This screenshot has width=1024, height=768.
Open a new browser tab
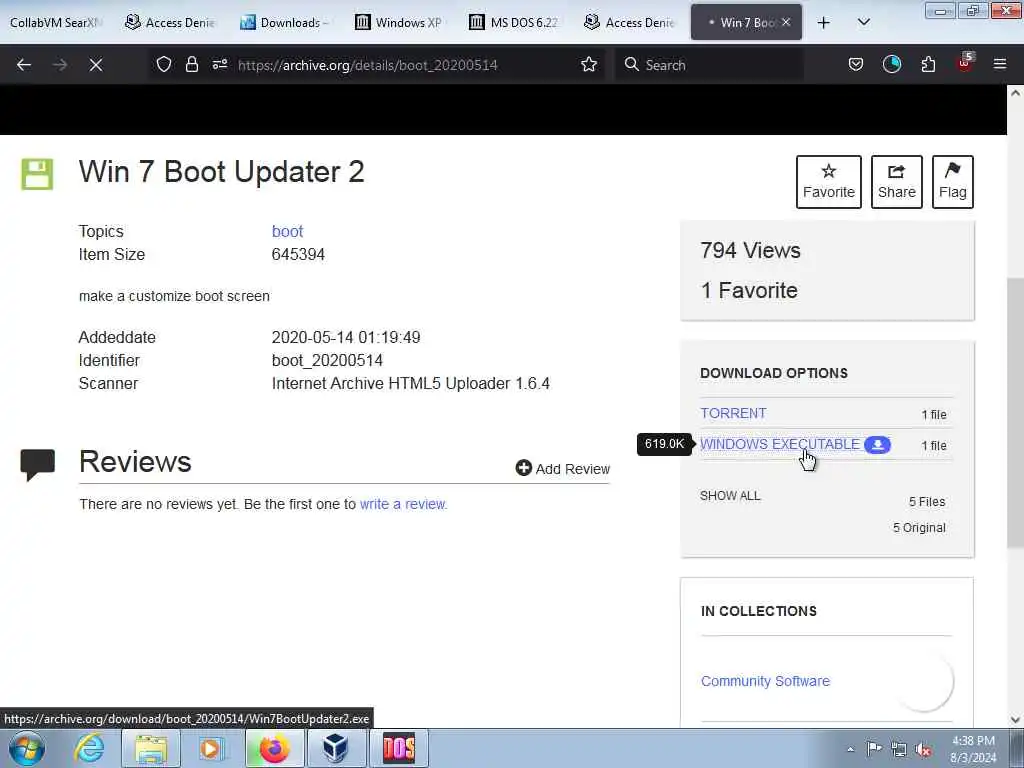tap(824, 23)
